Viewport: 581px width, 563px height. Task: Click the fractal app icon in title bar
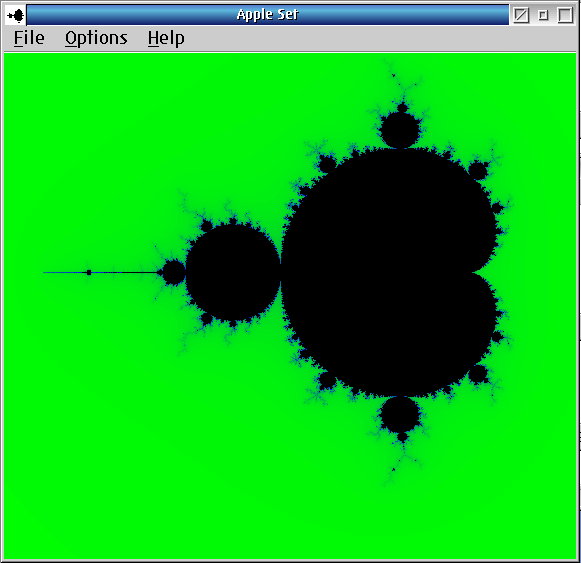click(x=16, y=15)
